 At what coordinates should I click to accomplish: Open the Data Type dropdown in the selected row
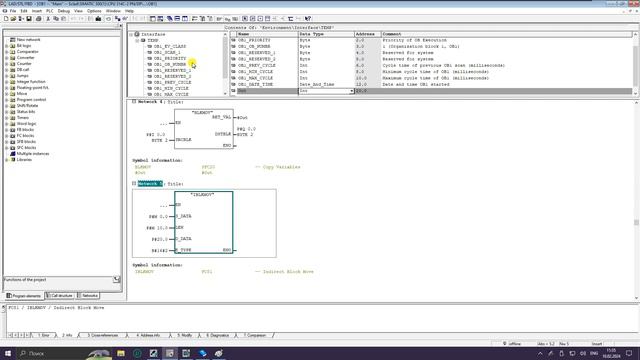(351, 91)
